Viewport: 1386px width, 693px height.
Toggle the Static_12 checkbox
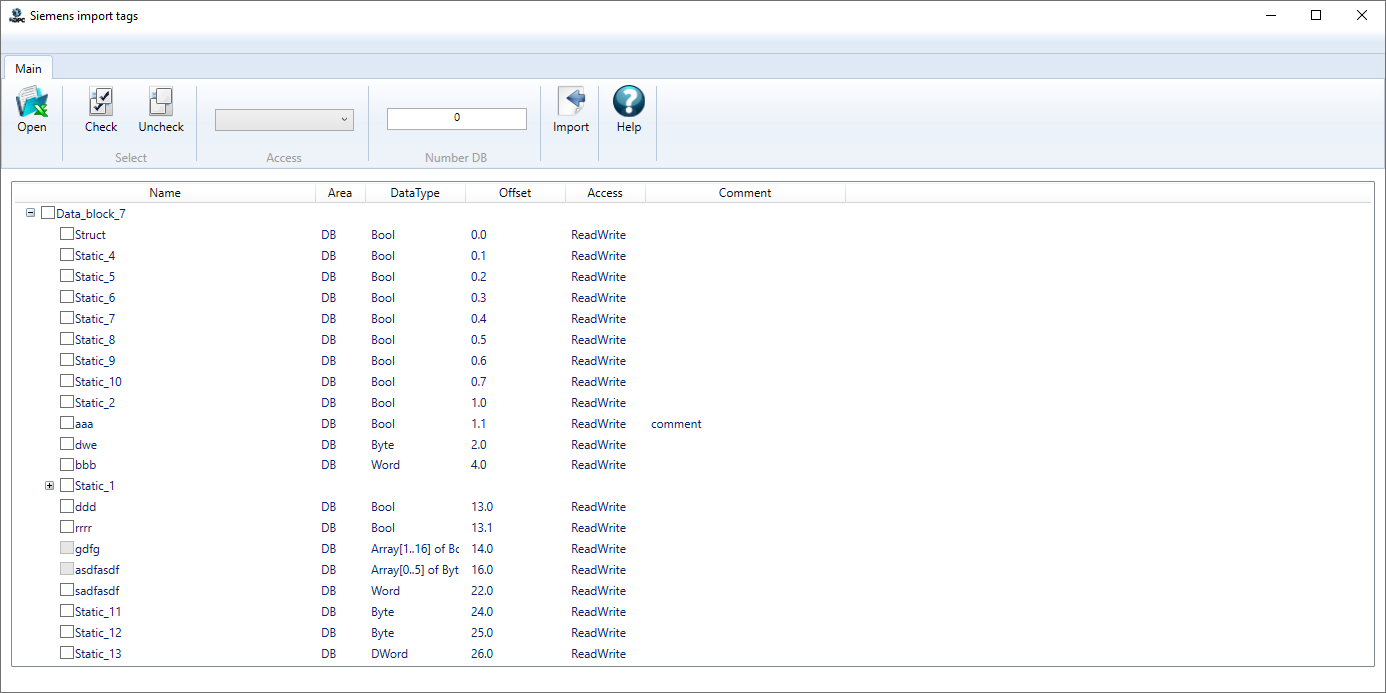click(x=67, y=632)
